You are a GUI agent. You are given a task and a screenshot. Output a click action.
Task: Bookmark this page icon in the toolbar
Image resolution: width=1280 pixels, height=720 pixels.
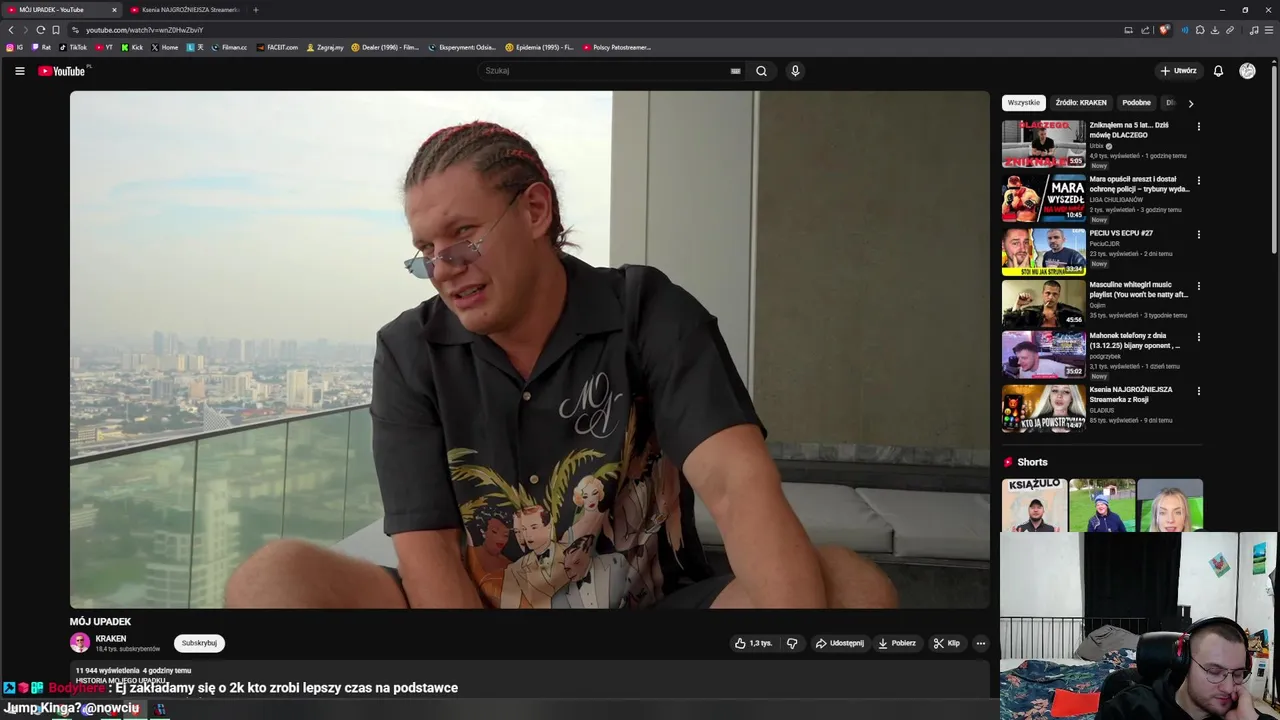(56, 30)
